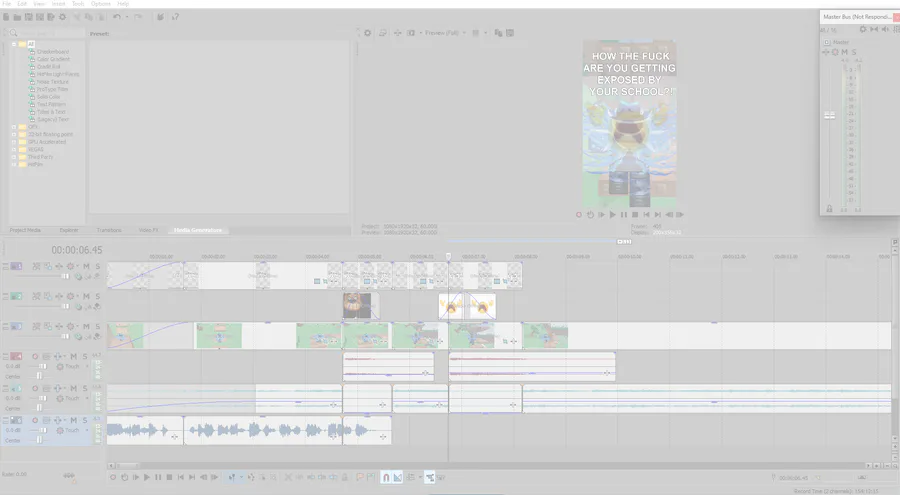Collapse the All folder in generators tree

(x=14, y=44)
